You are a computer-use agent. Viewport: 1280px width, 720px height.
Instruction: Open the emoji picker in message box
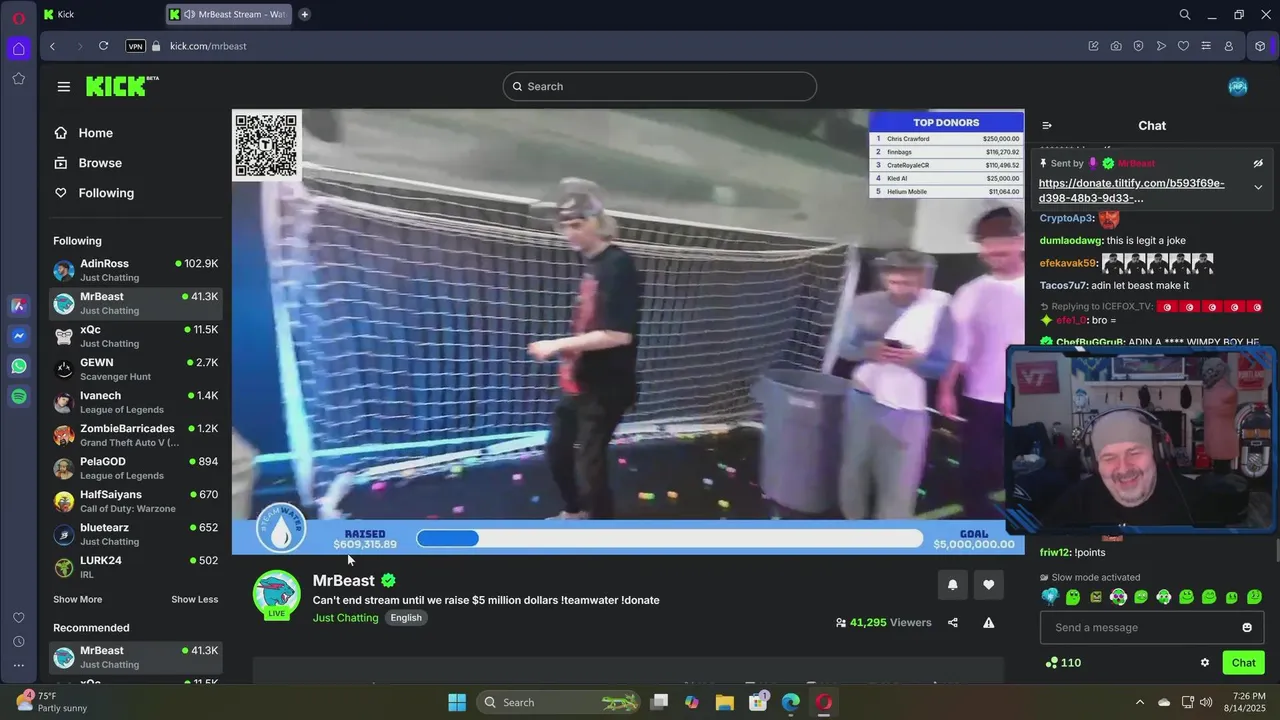(x=1247, y=627)
